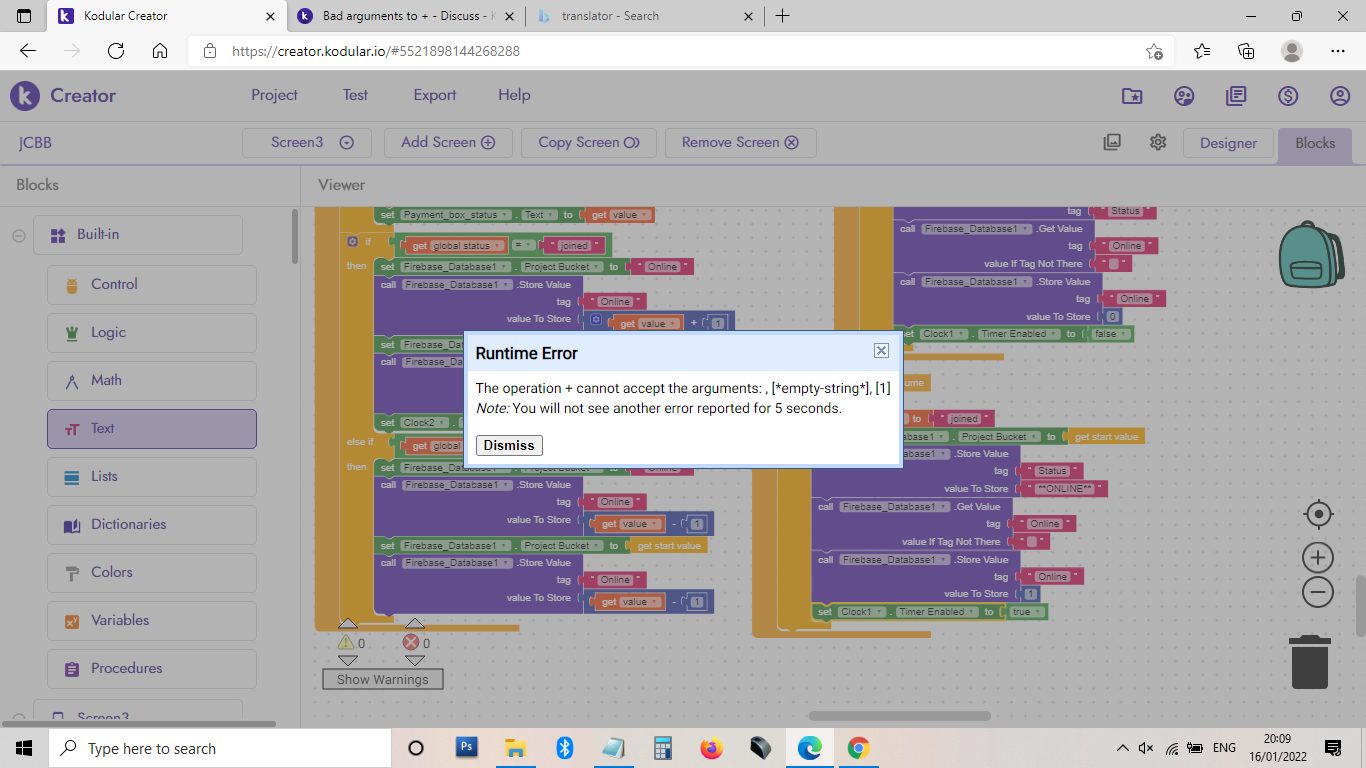Open the starred folder icon in header
Viewport: 1366px width, 768px height.
click(x=1132, y=96)
